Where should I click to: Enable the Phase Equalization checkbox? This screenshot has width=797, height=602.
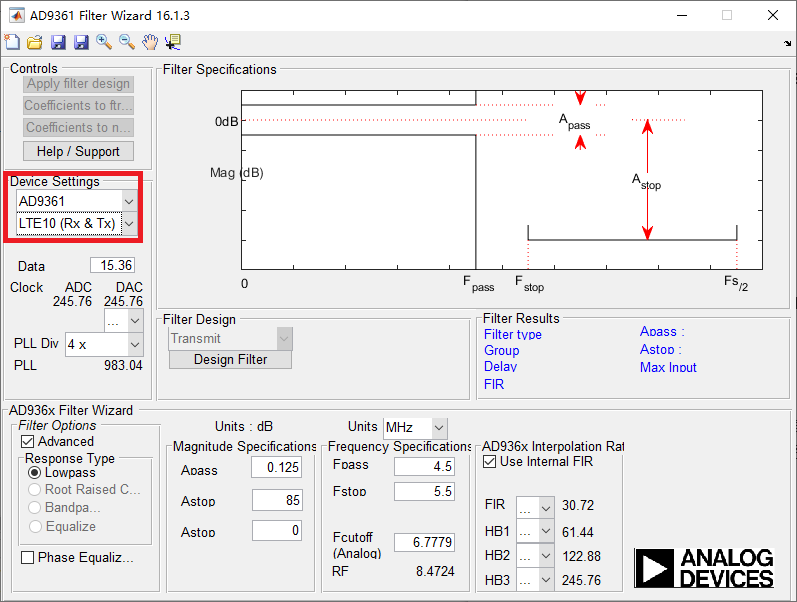pyautogui.click(x=28, y=557)
